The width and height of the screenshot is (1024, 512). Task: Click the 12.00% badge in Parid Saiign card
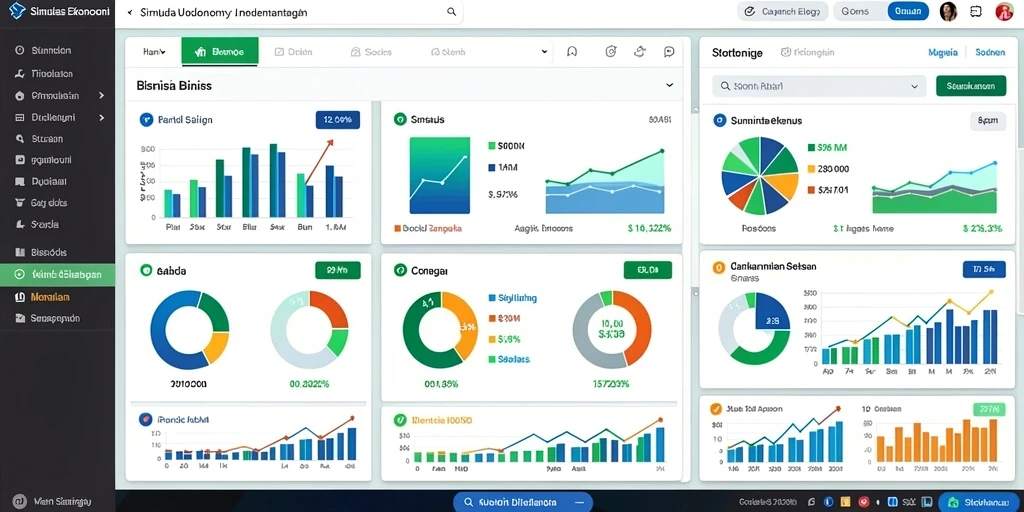(x=338, y=120)
